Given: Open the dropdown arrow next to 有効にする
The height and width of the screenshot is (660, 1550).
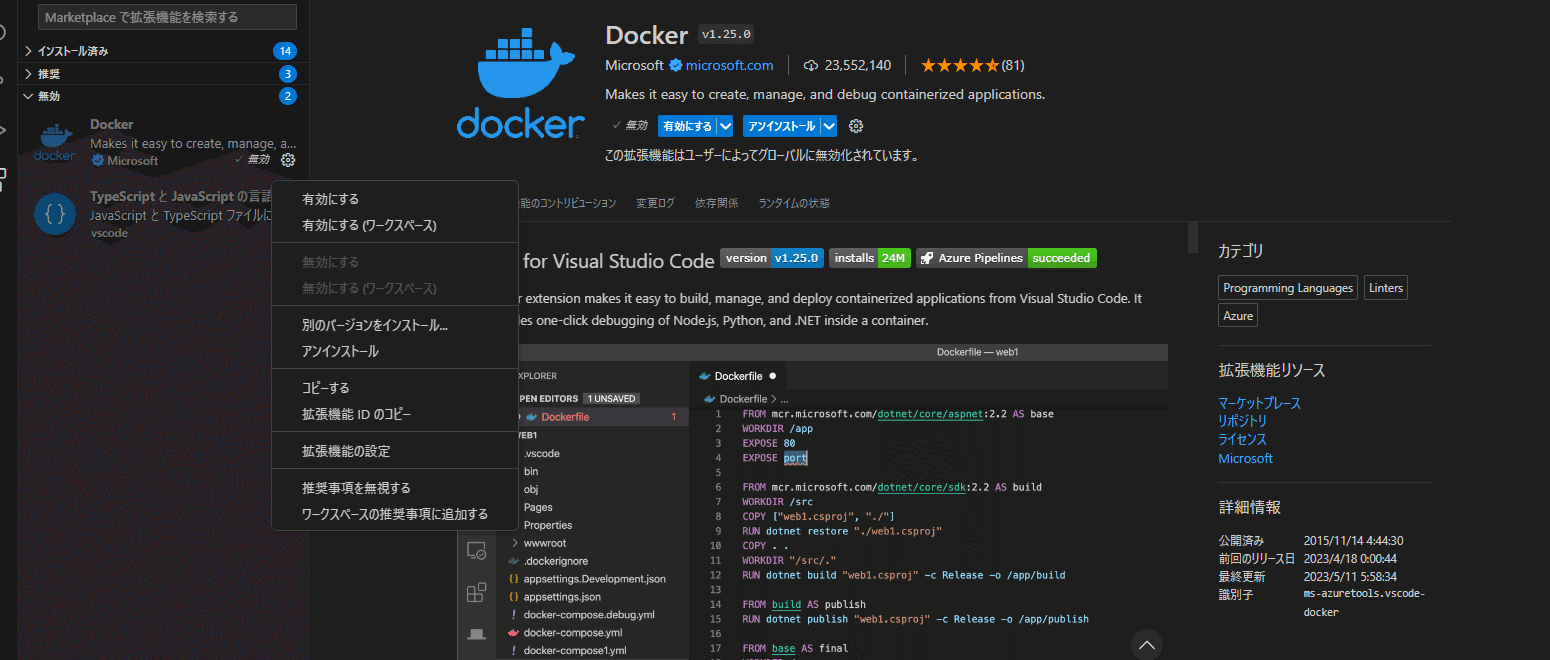Looking at the screenshot, I should (725, 126).
